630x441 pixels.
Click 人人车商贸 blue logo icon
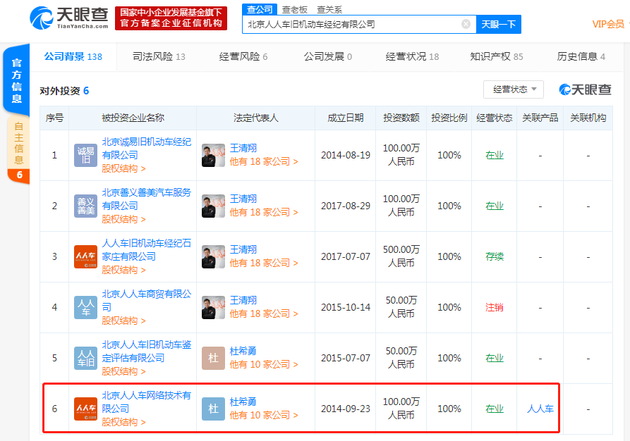pyautogui.click(x=85, y=307)
